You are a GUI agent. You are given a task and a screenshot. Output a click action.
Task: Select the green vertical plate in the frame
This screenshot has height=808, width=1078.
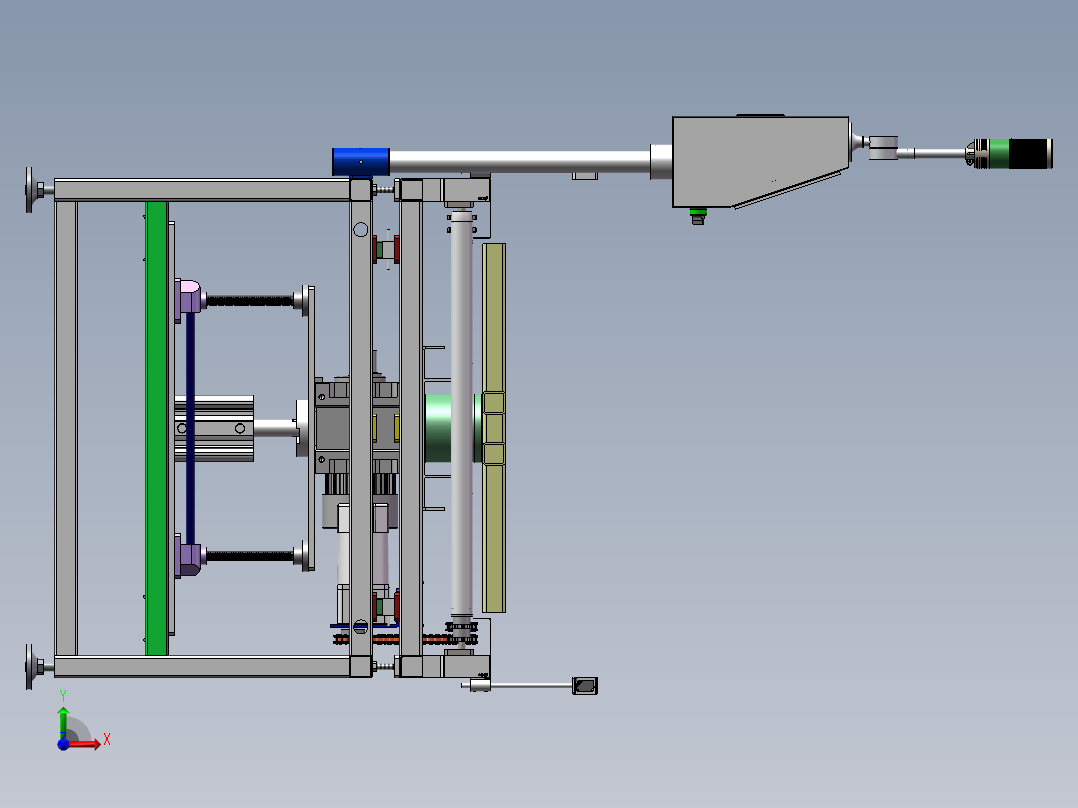pos(157,428)
